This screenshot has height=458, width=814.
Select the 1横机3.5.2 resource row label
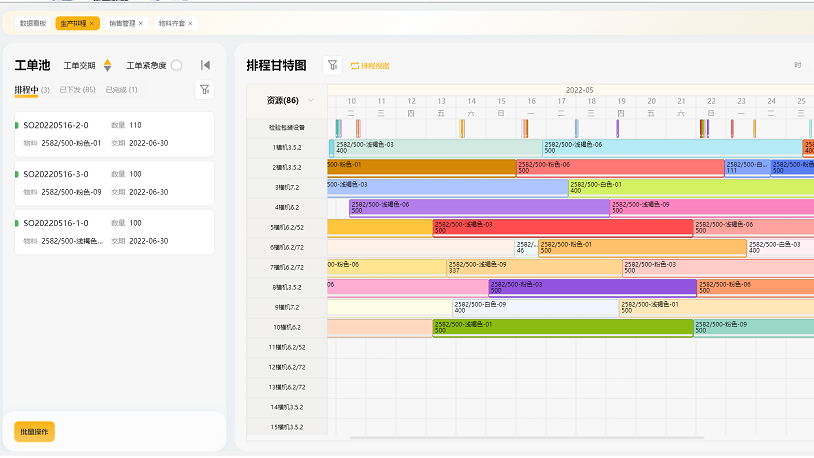point(287,147)
